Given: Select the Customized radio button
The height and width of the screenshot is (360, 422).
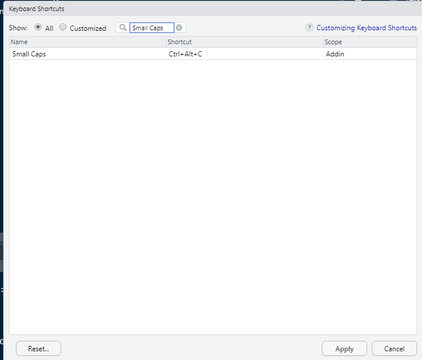Looking at the screenshot, I should click(x=63, y=27).
